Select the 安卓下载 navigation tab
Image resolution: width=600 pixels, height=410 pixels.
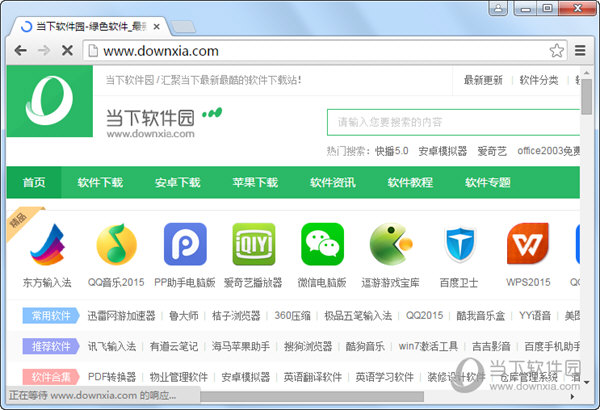(177, 183)
